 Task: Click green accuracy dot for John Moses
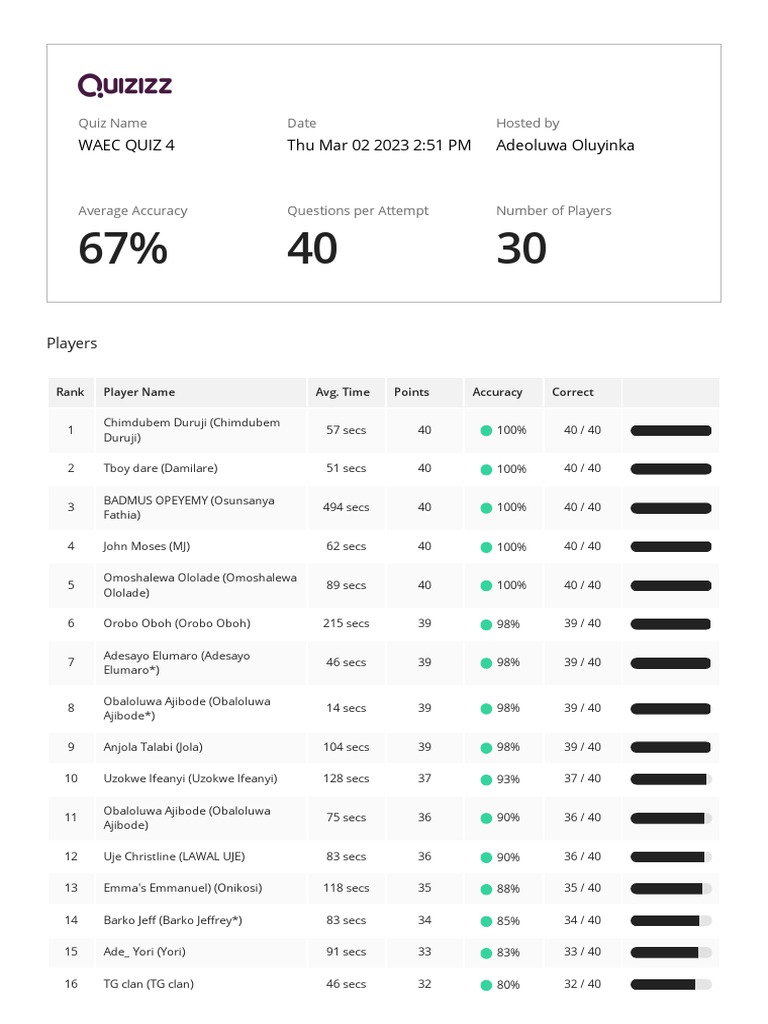click(x=486, y=547)
